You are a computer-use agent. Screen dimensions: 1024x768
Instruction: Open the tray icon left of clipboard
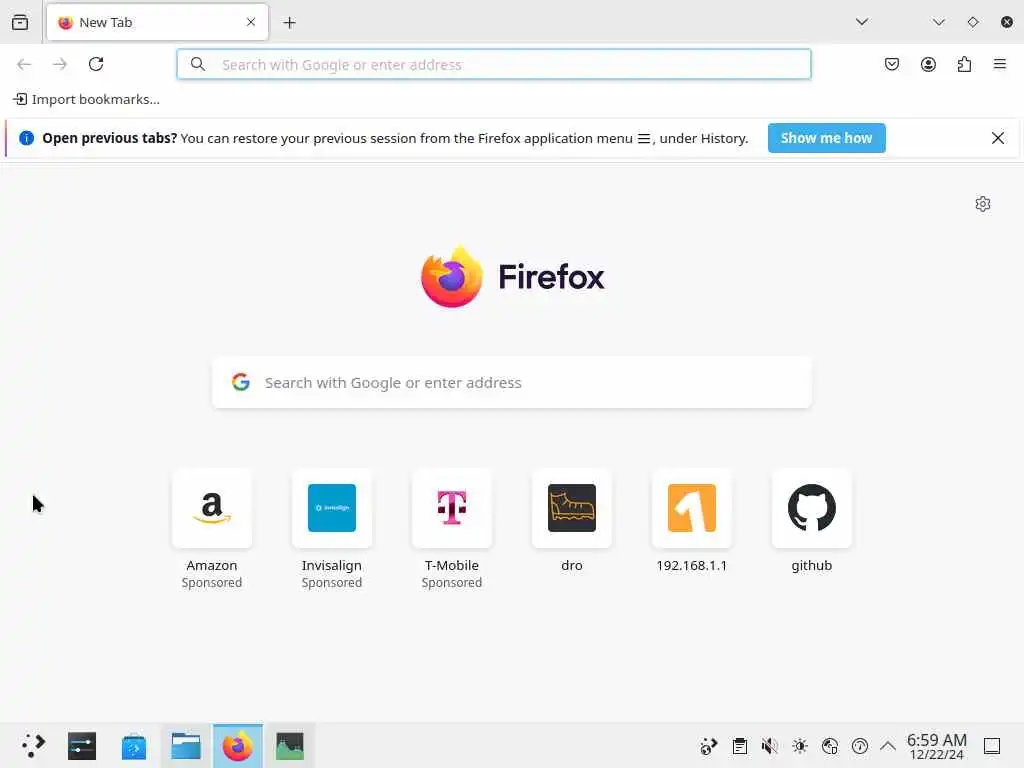click(x=709, y=746)
